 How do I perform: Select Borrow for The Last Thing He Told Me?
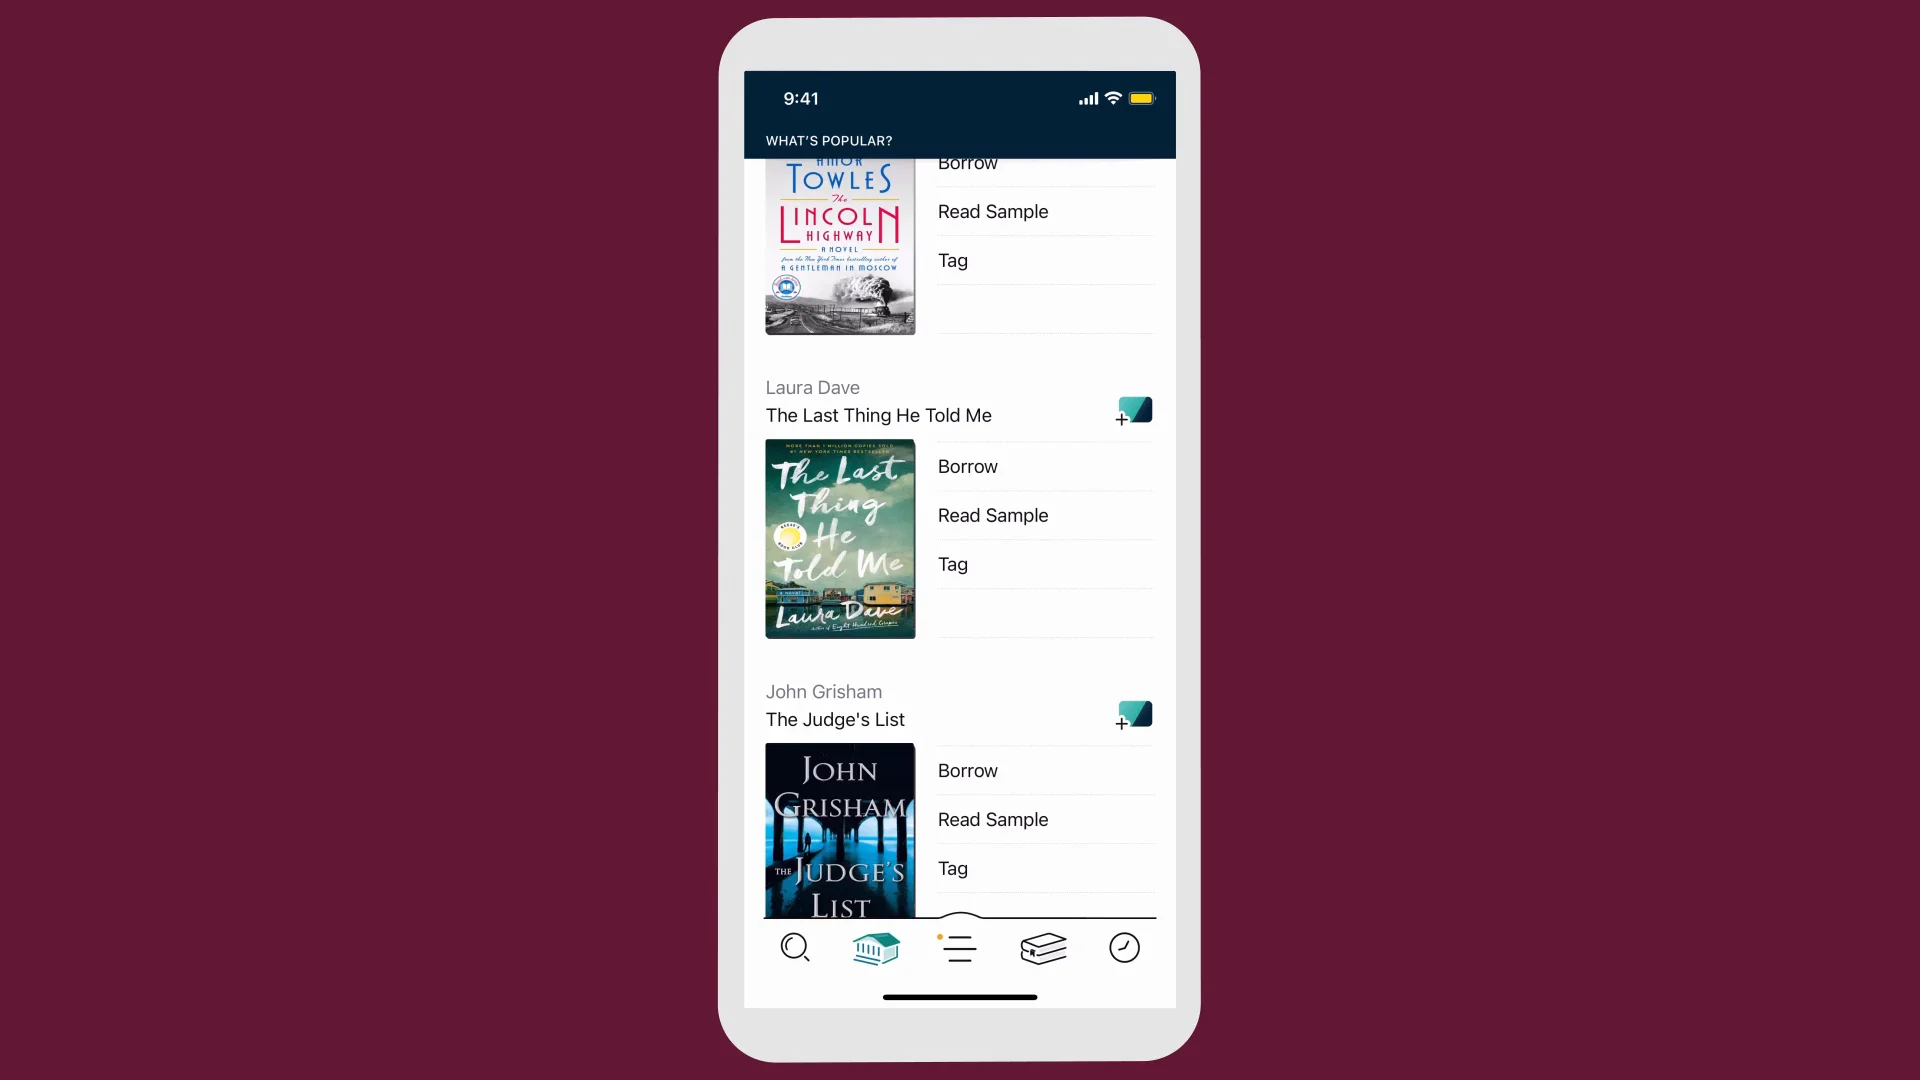click(968, 467)
